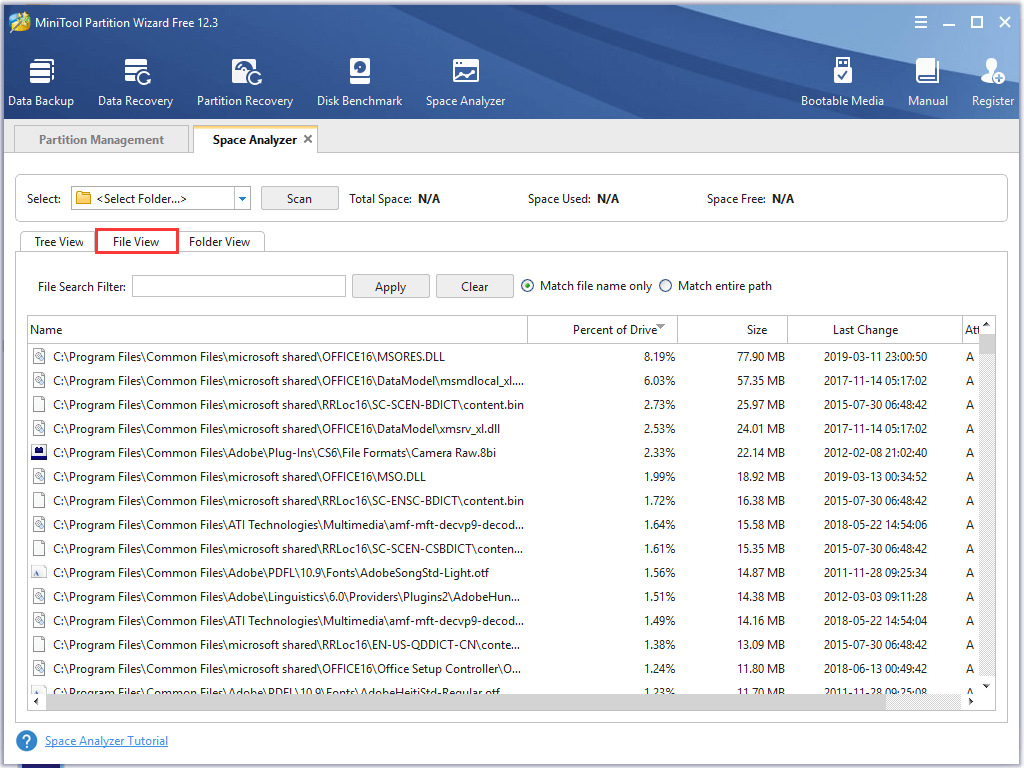Select the EN-US-QDDICT-CN content row
Image resolution: width=1024 pixels, height=768 pixels.
(x=503, y=645)
